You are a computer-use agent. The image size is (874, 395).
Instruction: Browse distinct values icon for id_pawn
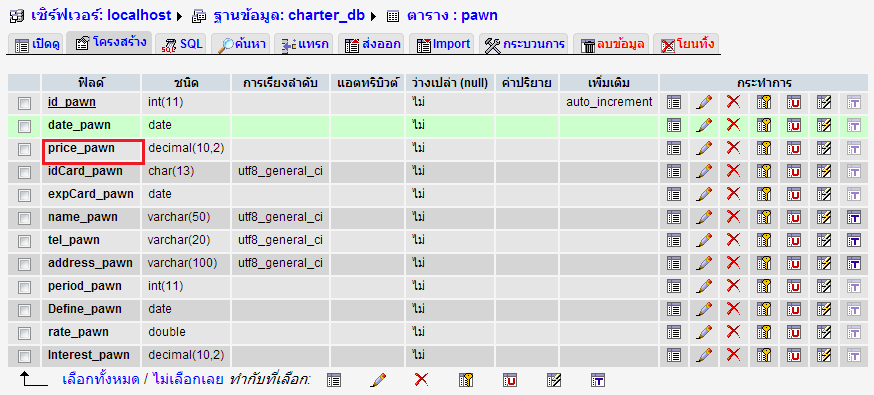[x=674, y=102]
